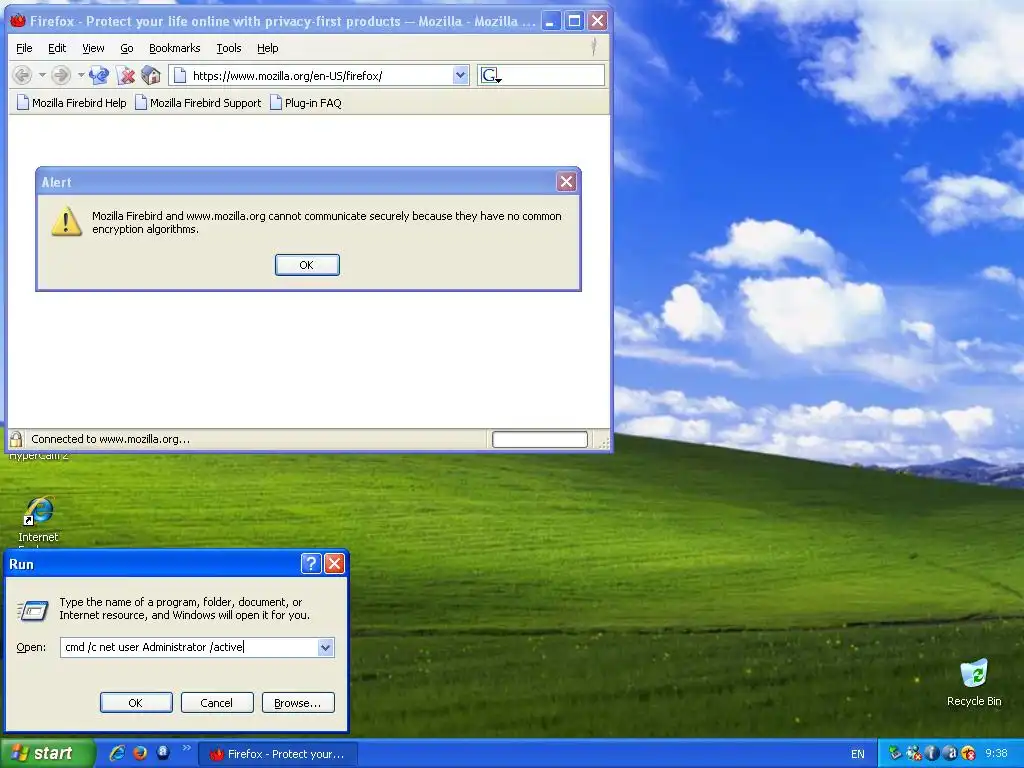Click the Reload page icon
1024x768 pixels.
(x=99, y=76)
